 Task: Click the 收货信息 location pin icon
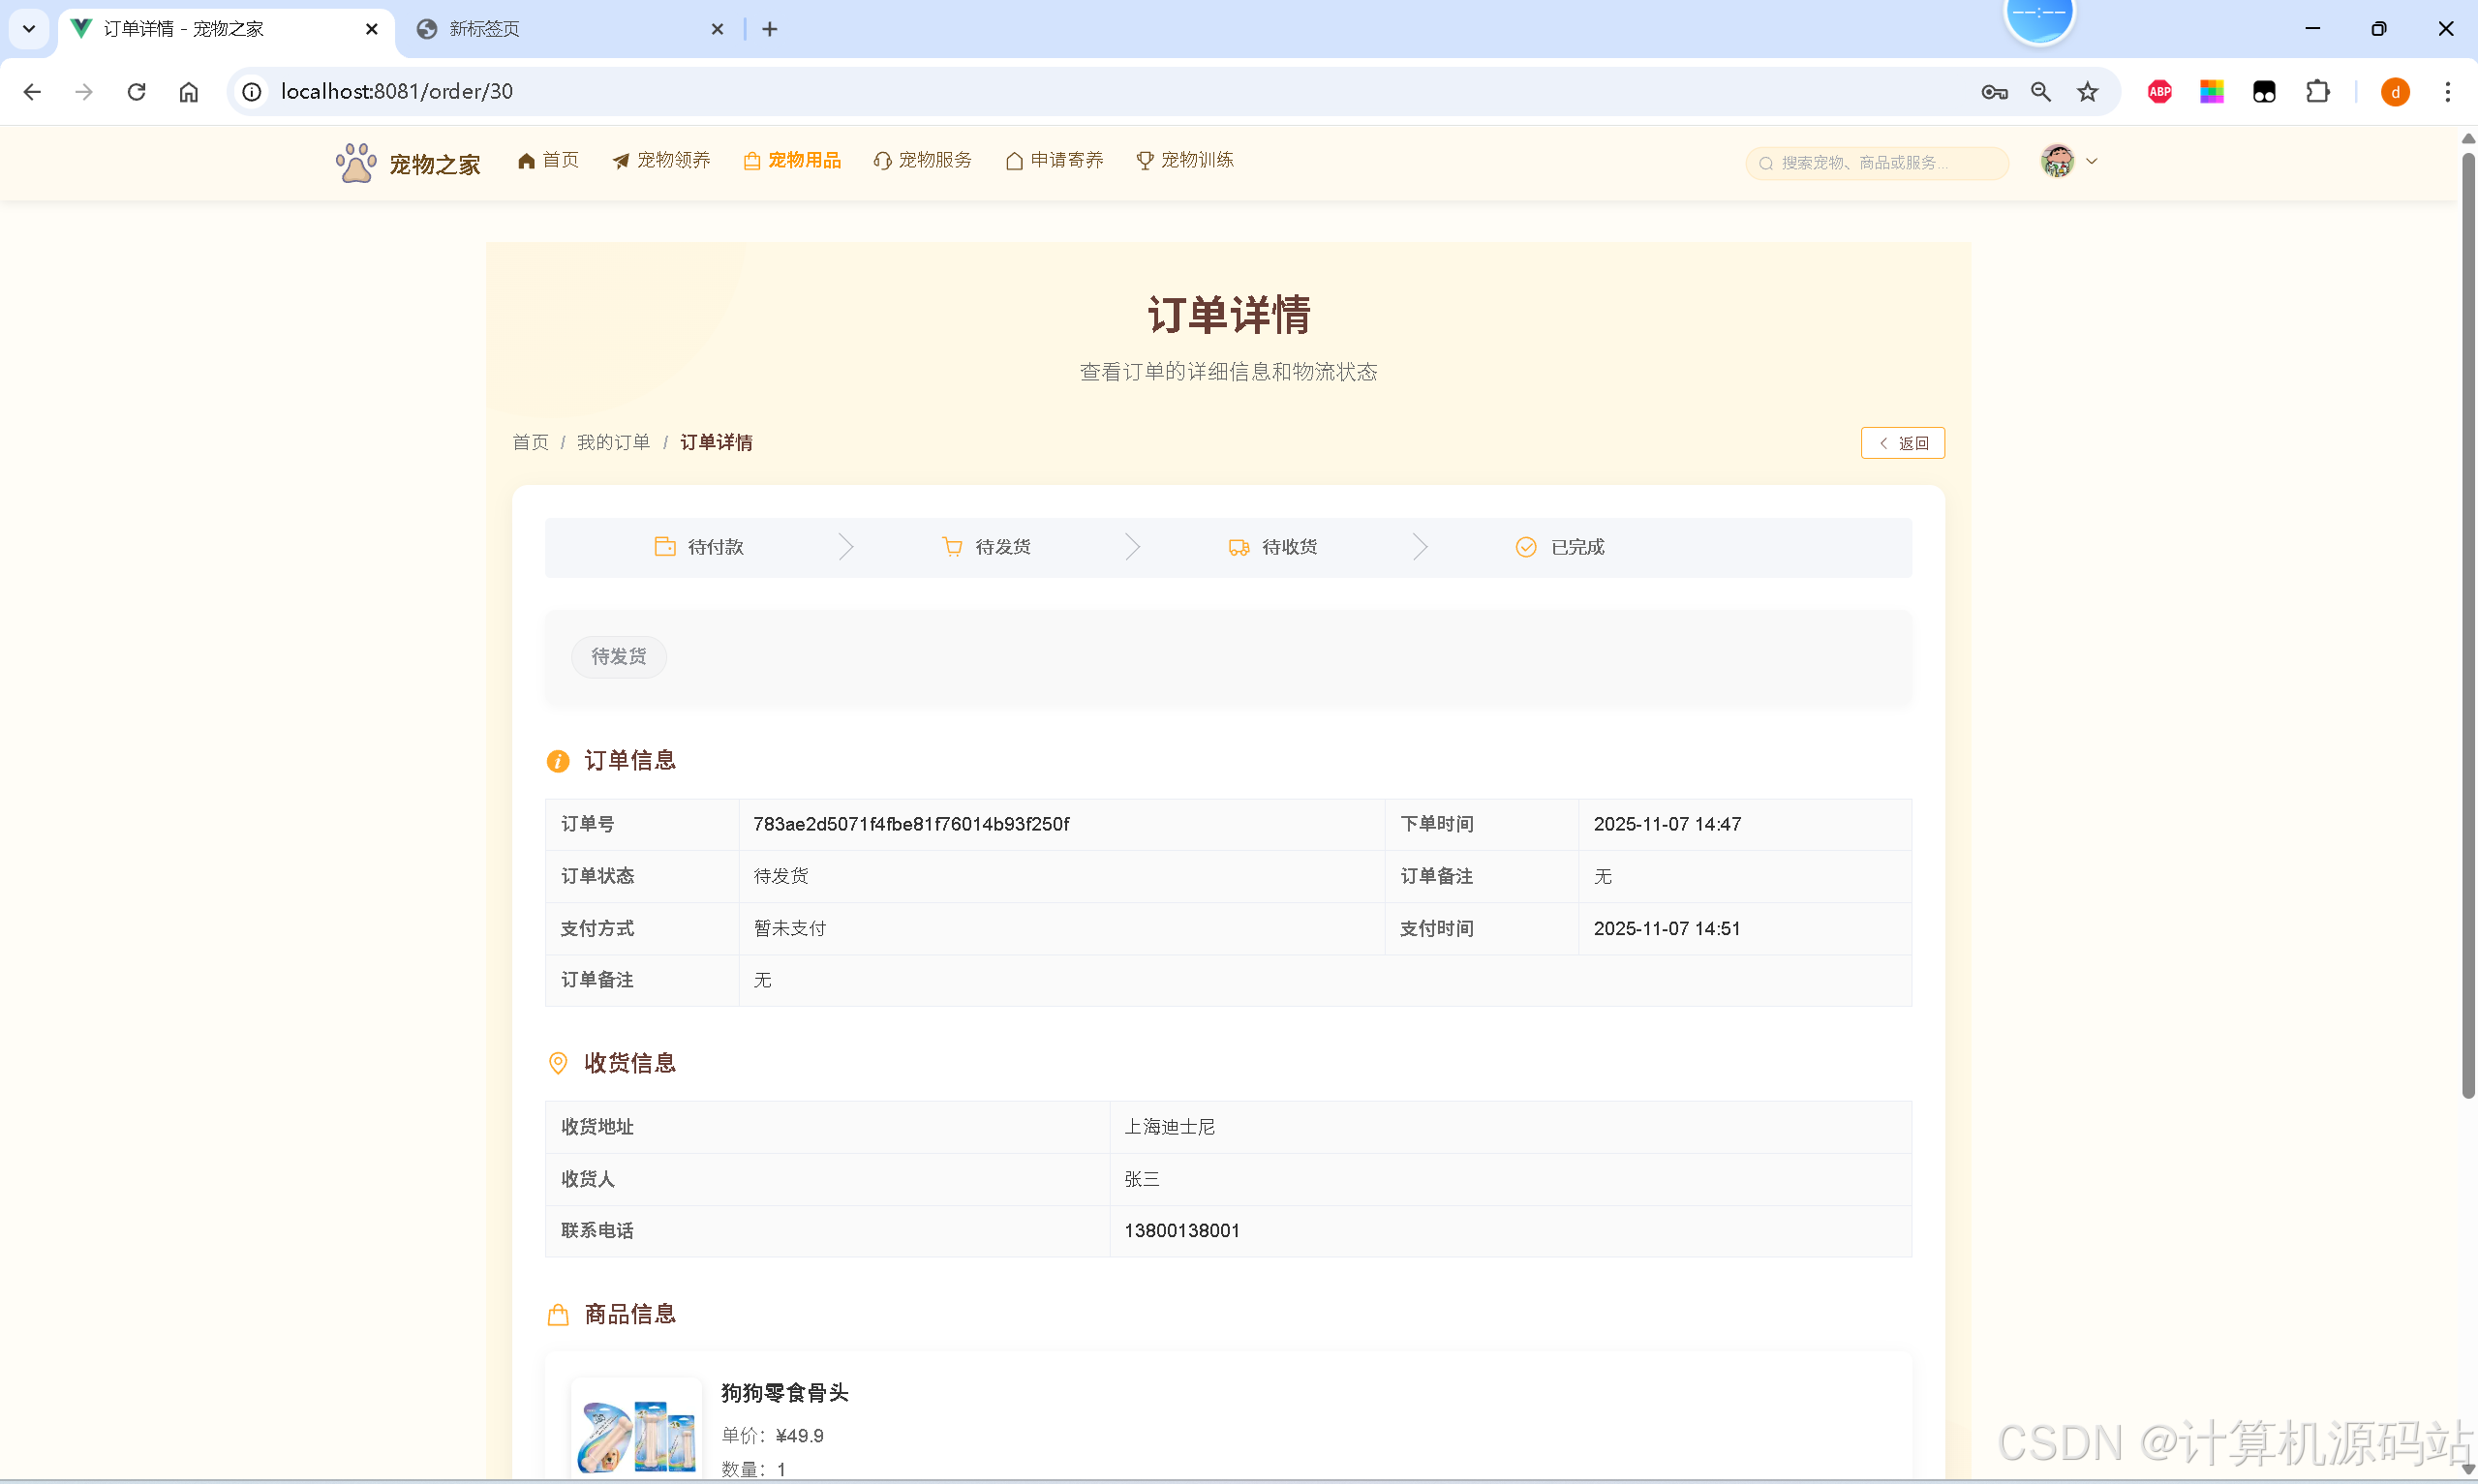[558, 1063]
